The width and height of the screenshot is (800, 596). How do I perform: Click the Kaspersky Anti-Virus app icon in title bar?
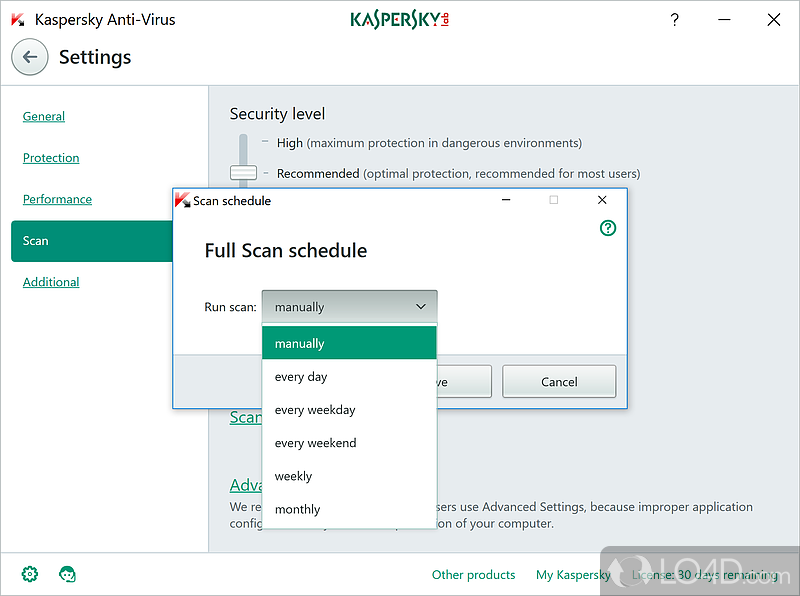(18, 20)
